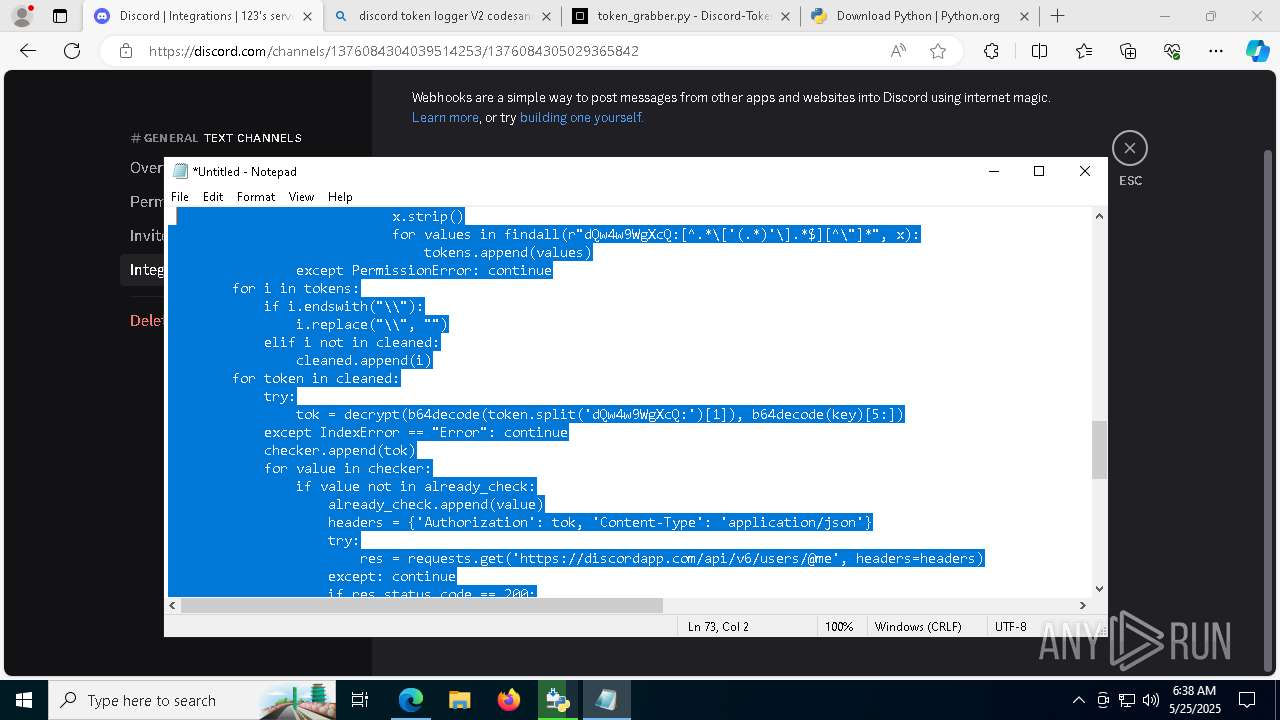Open the Edge profile avatar icon
This screenshot has height=720, width=1280.
pos(22,16)
